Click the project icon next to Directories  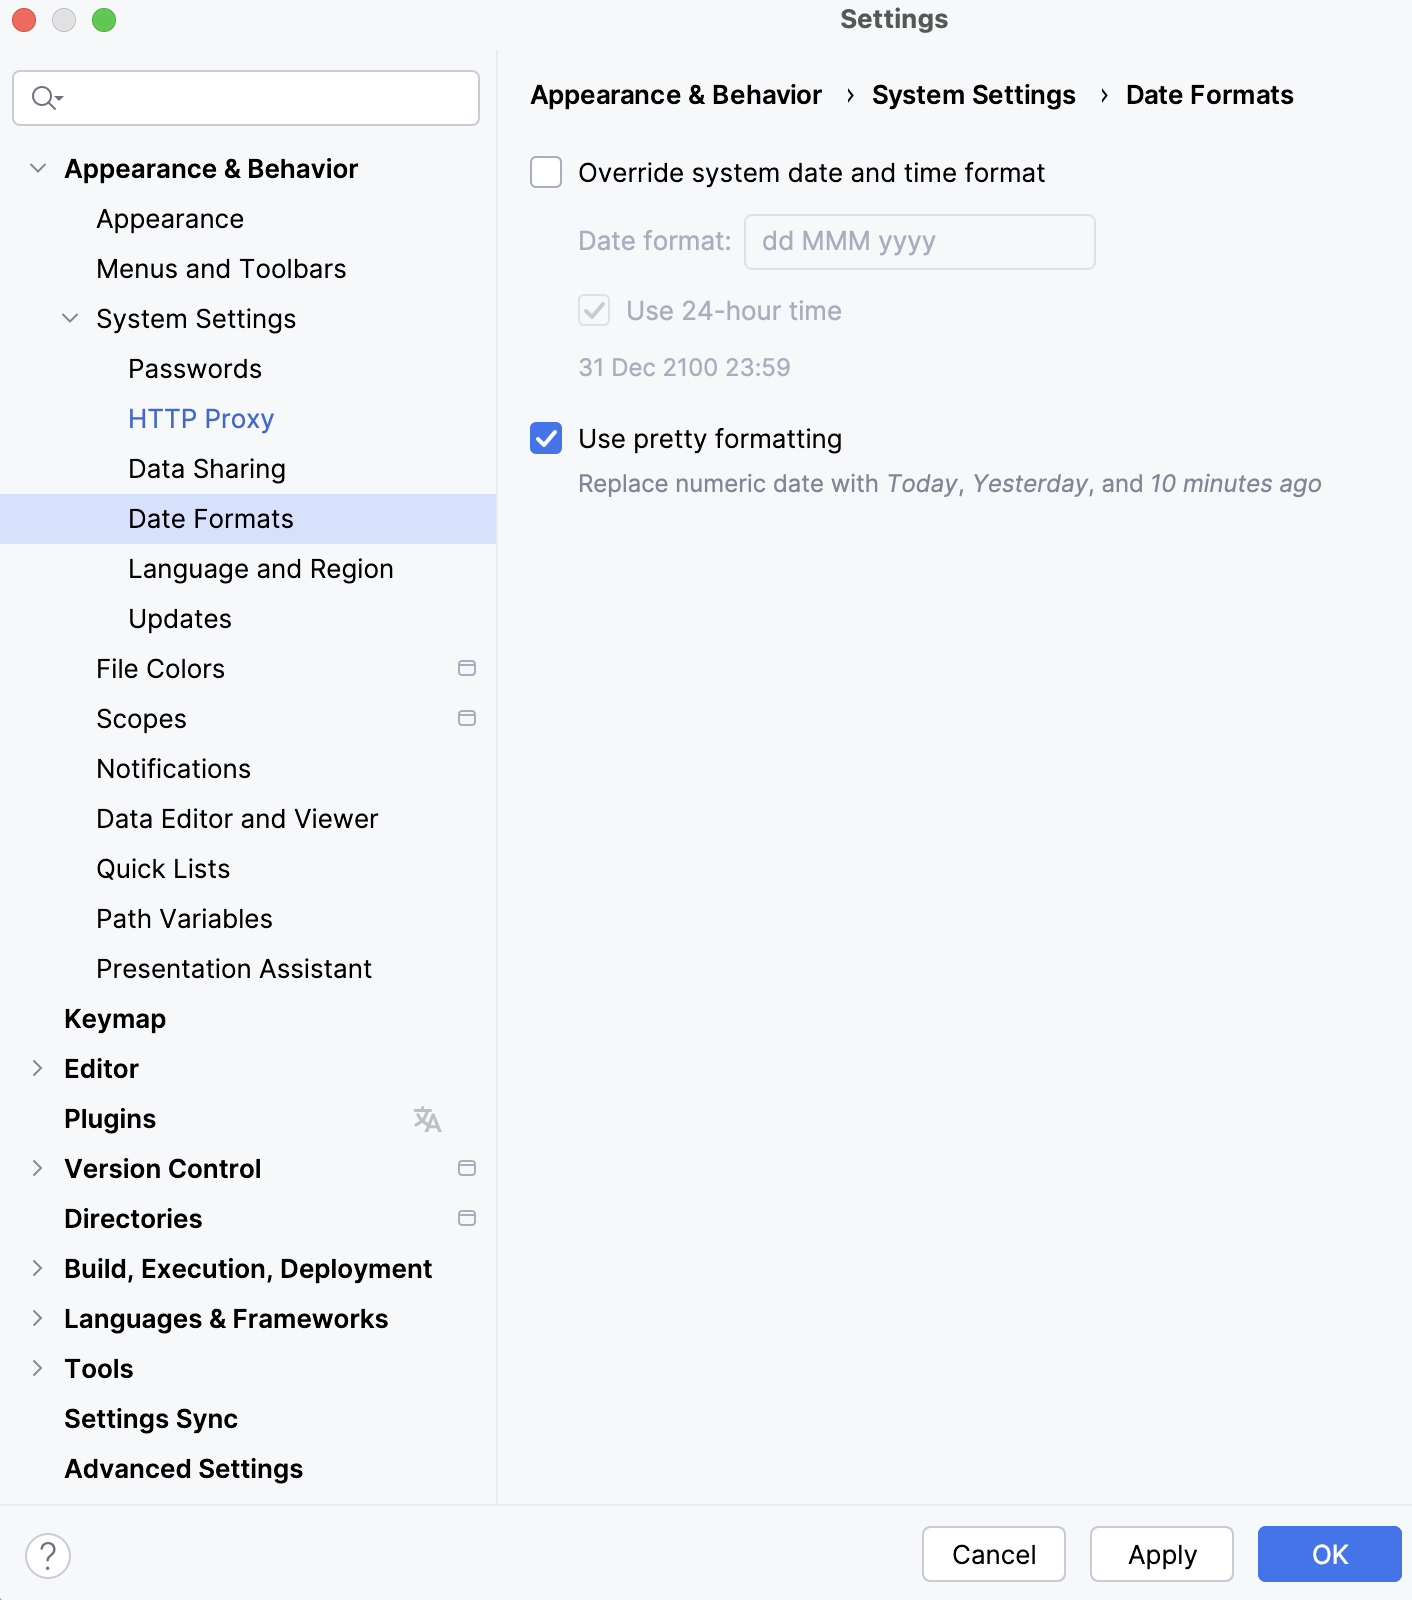tap(466, 1218)
